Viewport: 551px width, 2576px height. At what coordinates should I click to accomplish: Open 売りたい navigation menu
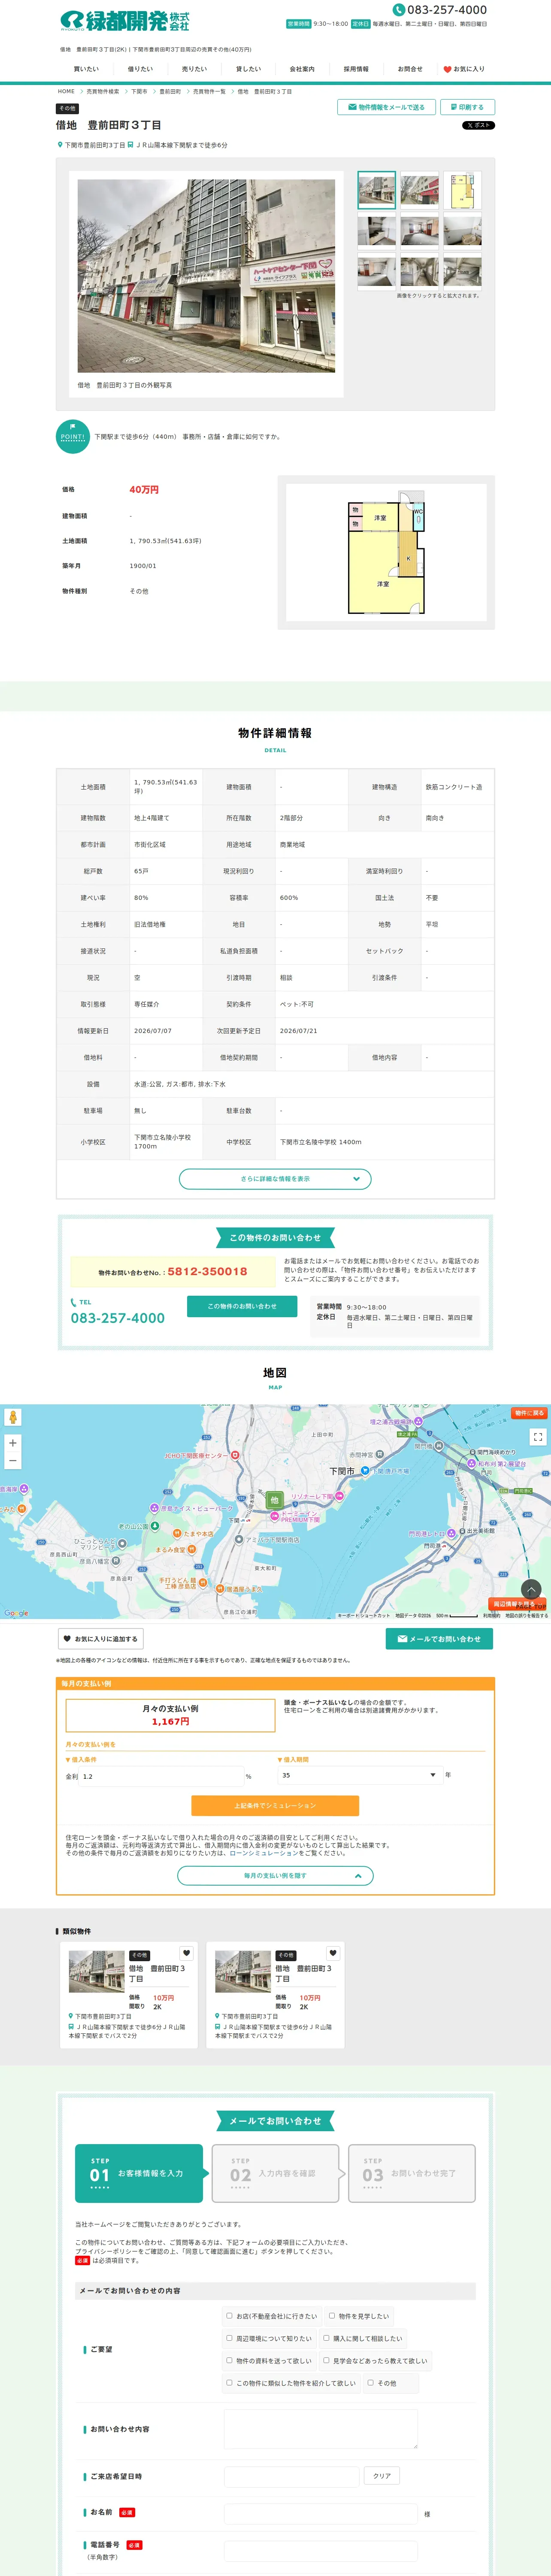tap(194, 69)
